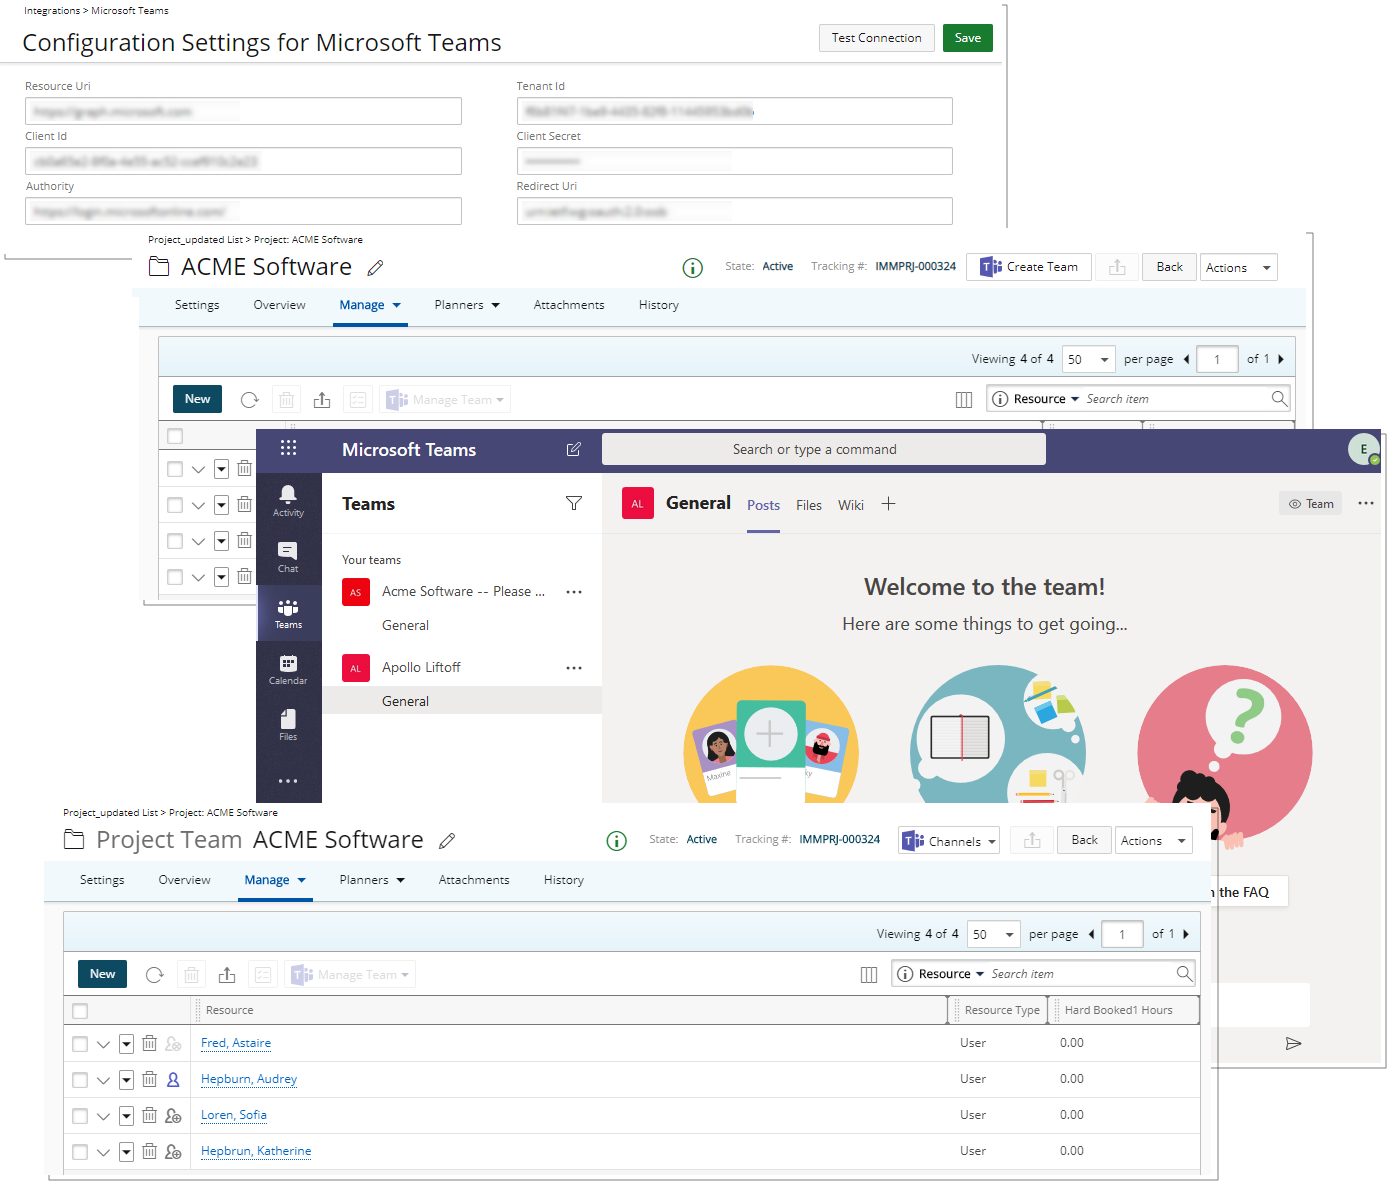The width and height of the screenshot is (1398, 1192).
Task: Open the Attachments tab in the lower project window
Action: click(x=474, y=880)
